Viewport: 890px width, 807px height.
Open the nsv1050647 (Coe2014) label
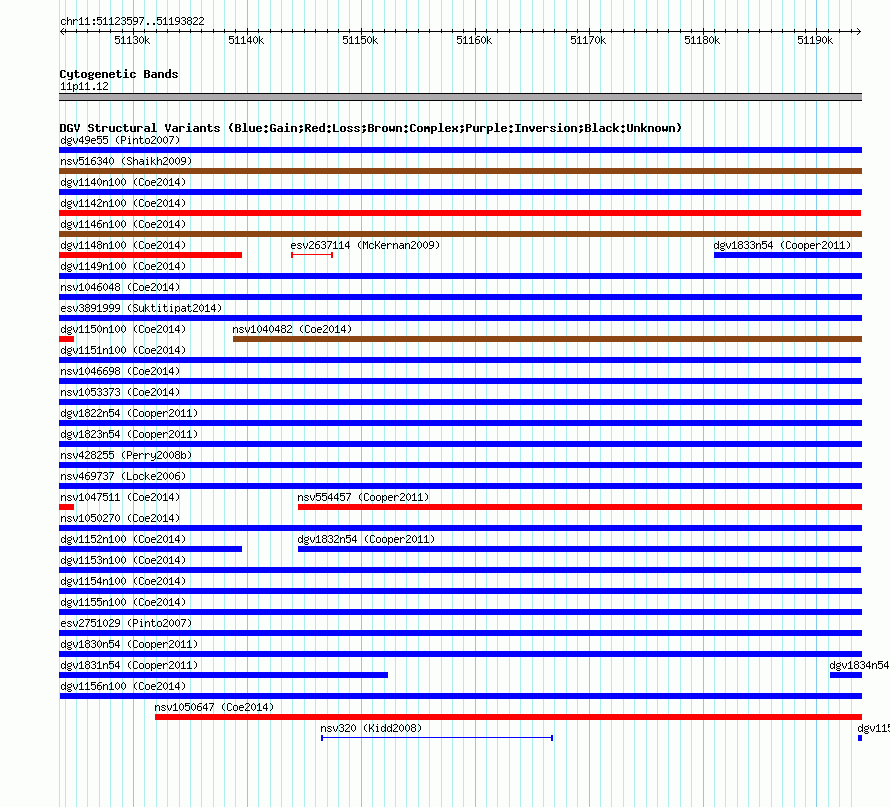(214, 707)
